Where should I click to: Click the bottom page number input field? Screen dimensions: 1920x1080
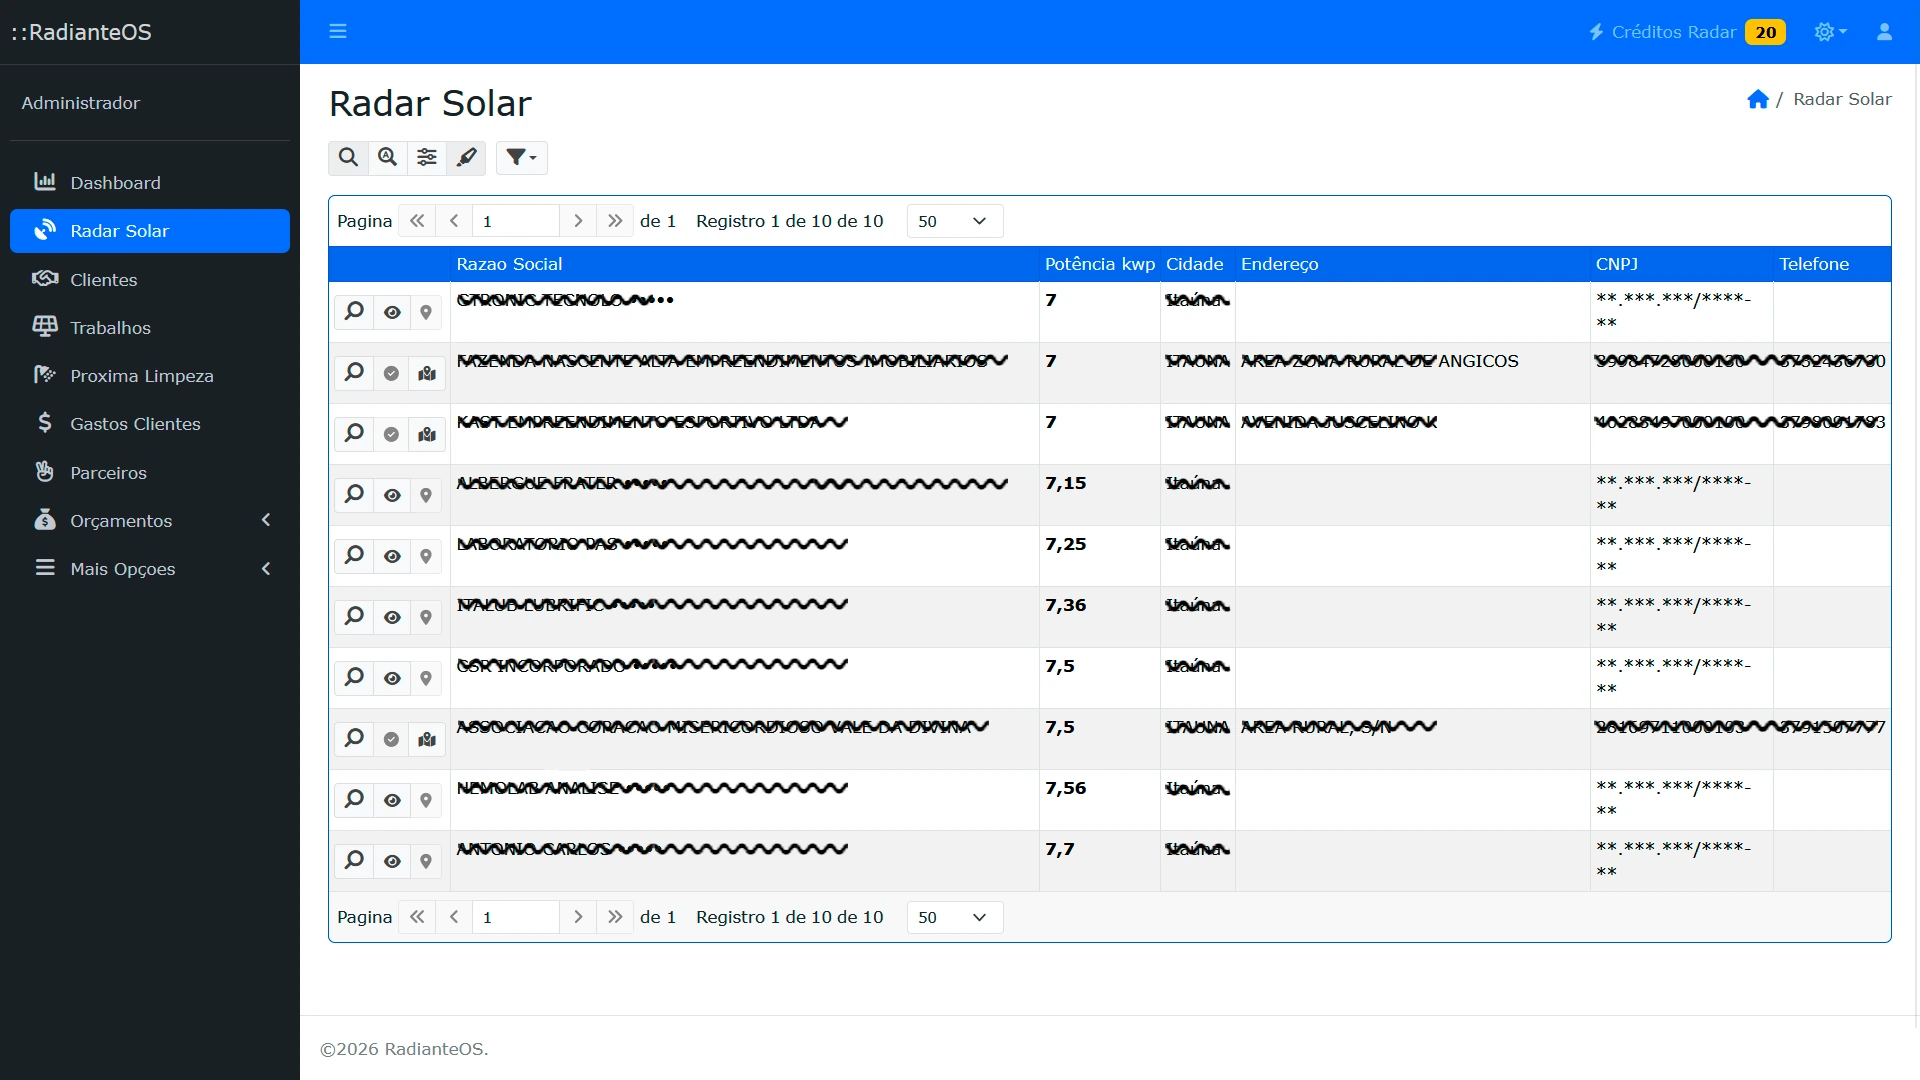click(x=515, y=917)
